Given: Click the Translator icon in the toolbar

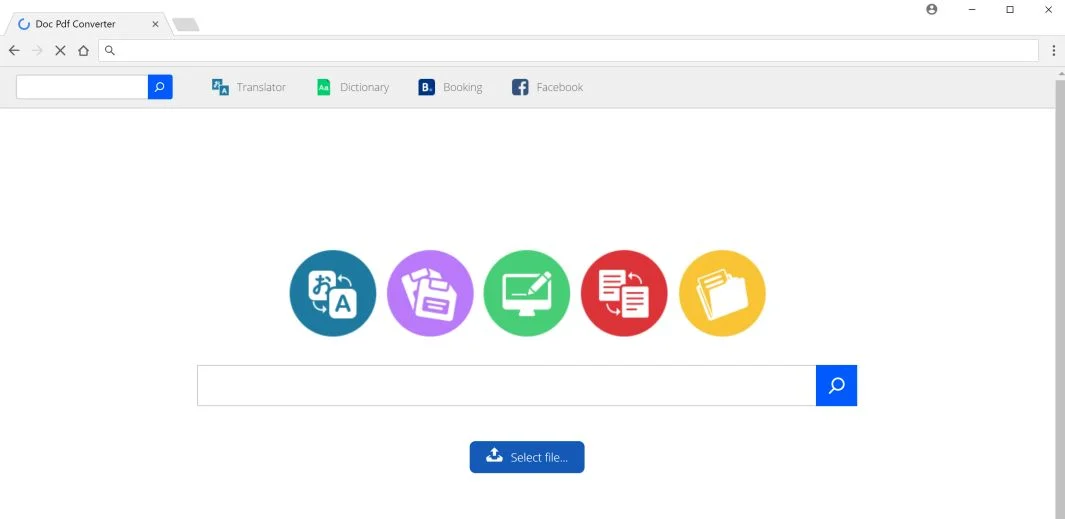Looking at the screenshot, I should click(x=220, y=87).
